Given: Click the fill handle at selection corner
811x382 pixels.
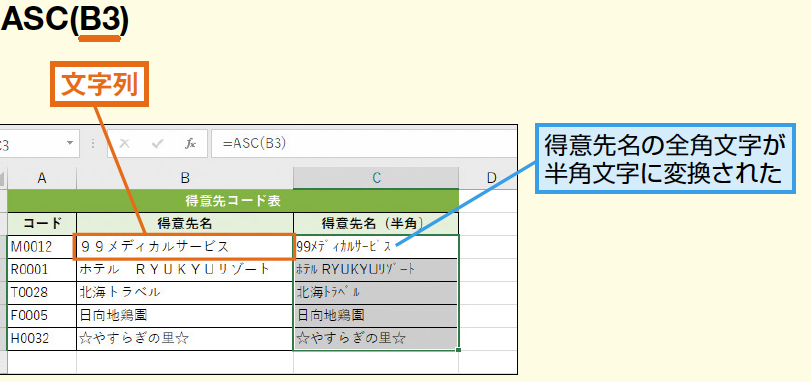Looking at the screenshot, I should click(459, 350).
